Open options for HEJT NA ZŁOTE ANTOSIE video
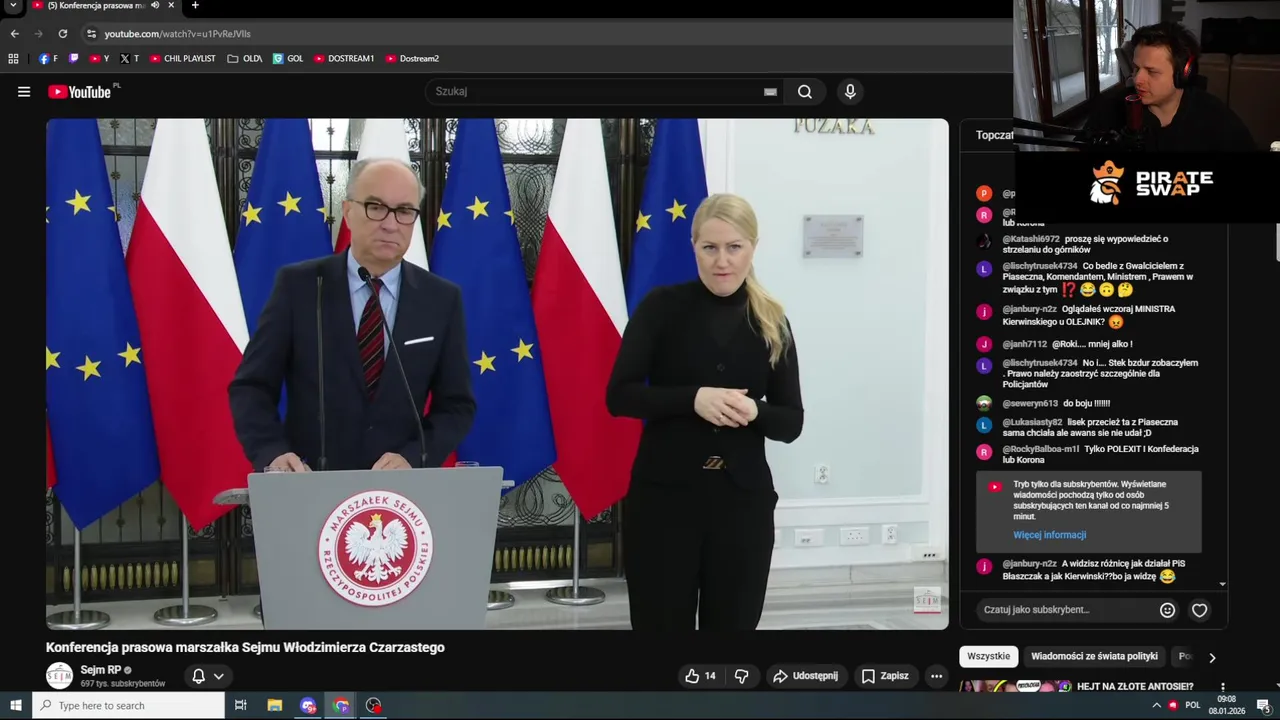 pyautogui.click(x=1222, y=688)
